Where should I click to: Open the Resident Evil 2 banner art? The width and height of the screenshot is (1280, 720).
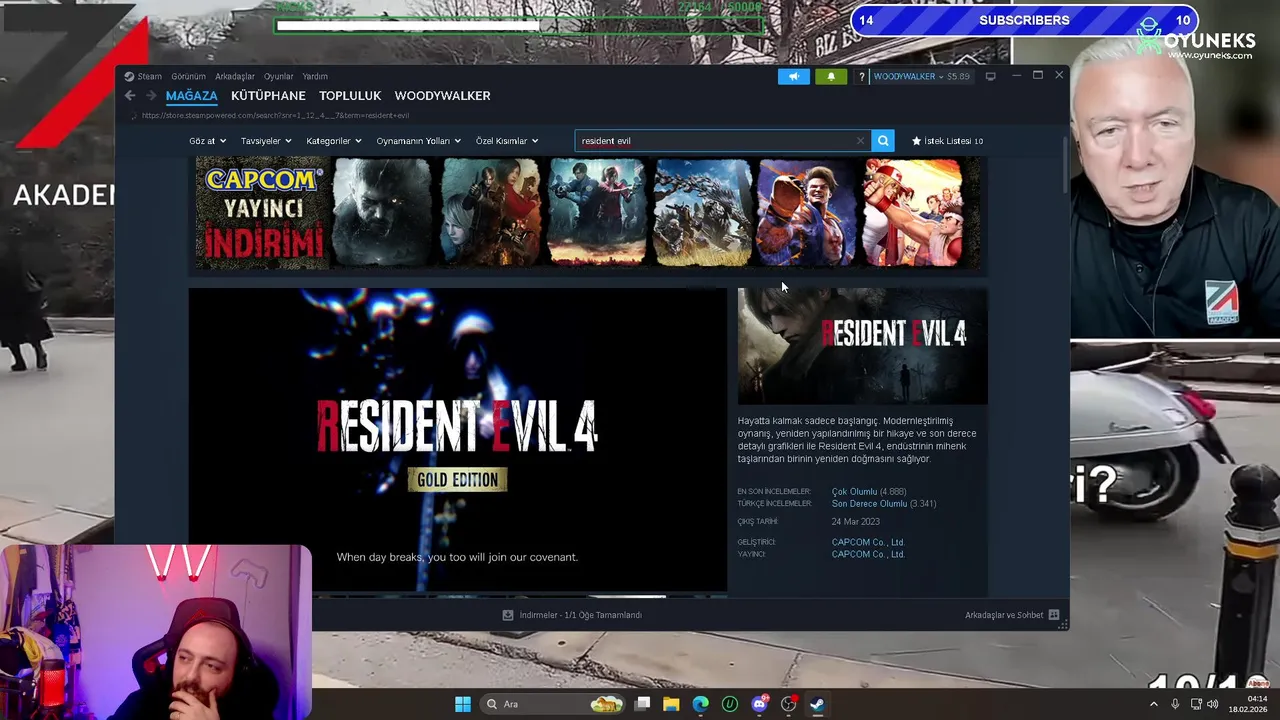[x=597, y=213]
